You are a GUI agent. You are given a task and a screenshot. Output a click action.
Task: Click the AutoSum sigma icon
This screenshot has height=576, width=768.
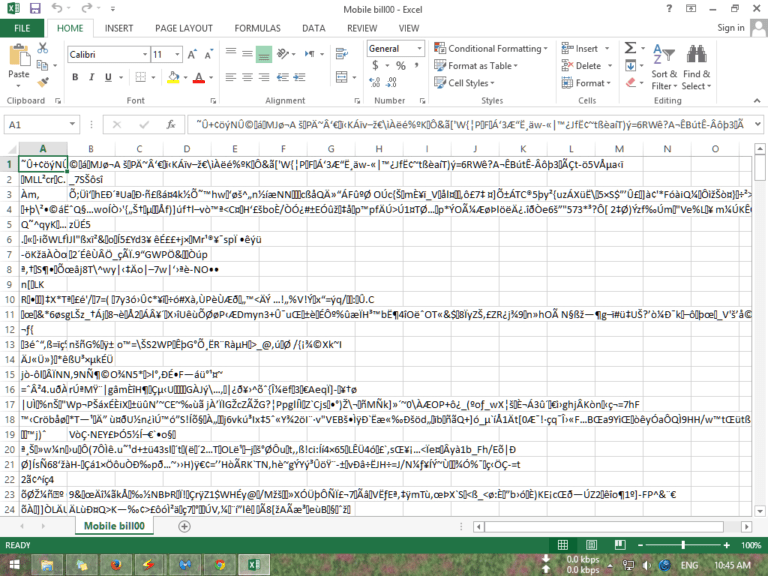[630, 48]
